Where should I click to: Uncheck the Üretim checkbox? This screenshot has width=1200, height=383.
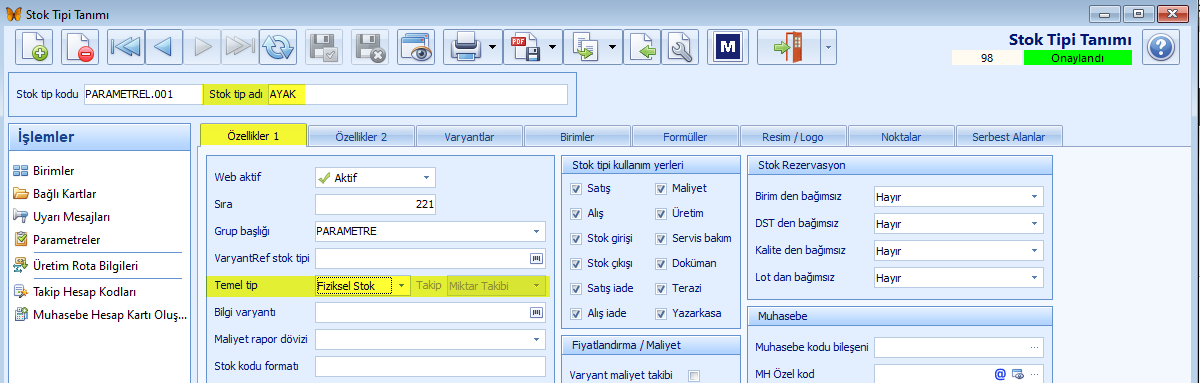coord(662,213)
